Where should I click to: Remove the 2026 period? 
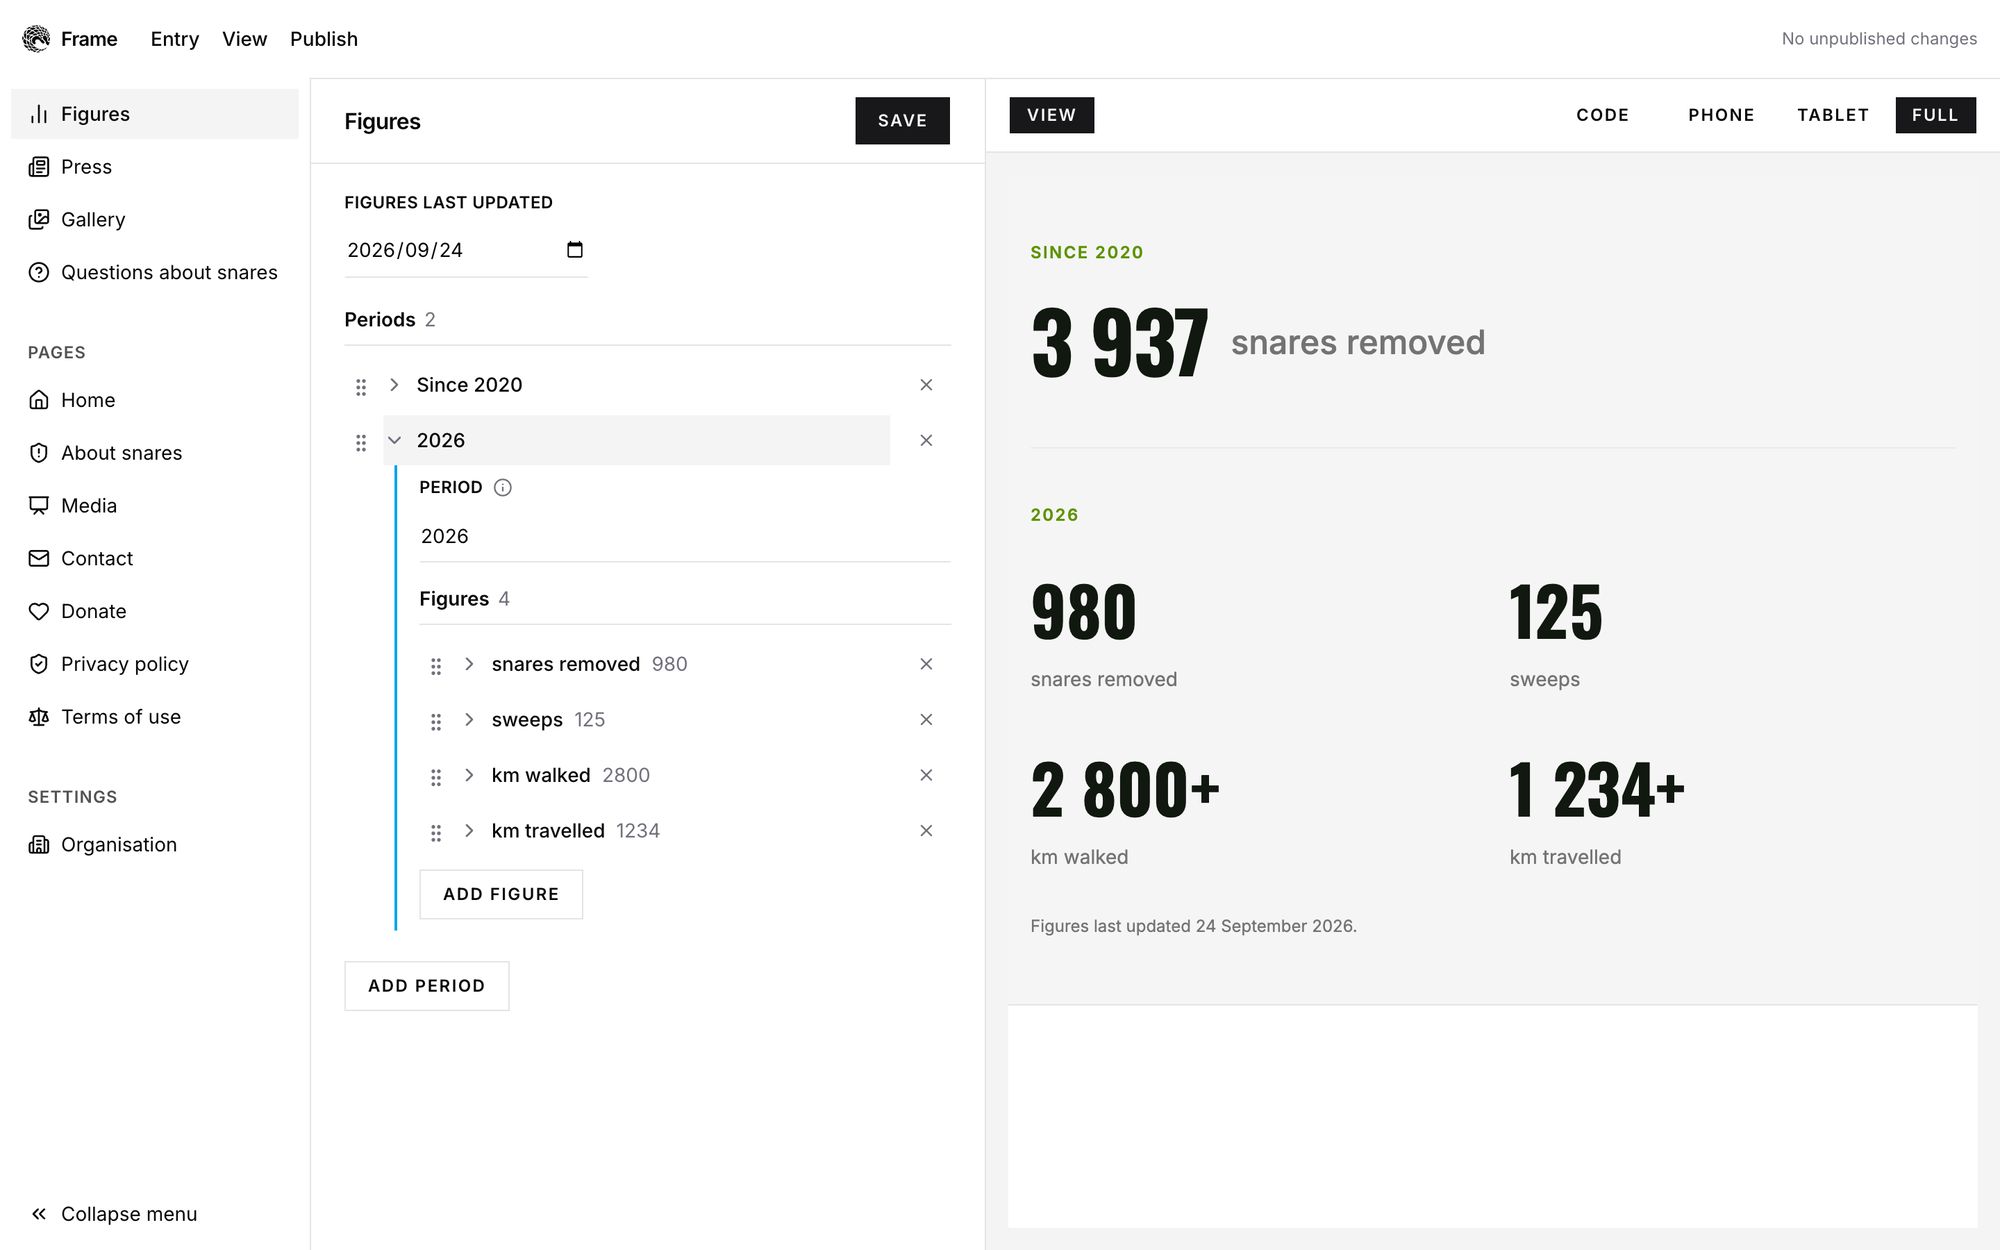(x=926, y=440)
